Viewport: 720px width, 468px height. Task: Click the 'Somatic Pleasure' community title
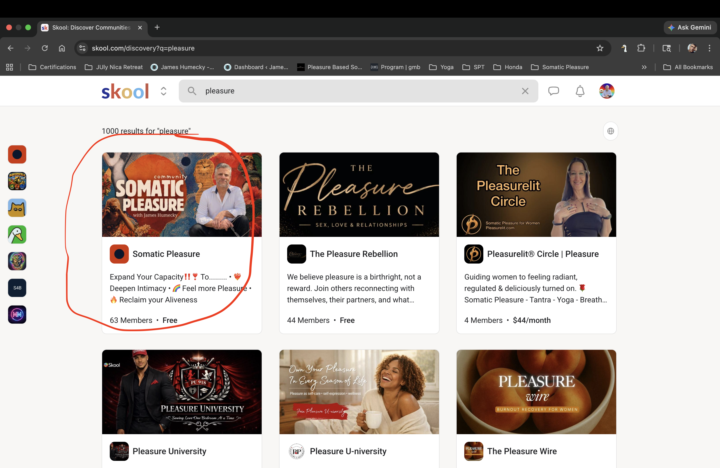pyautogui.click(x=166, y=254)
